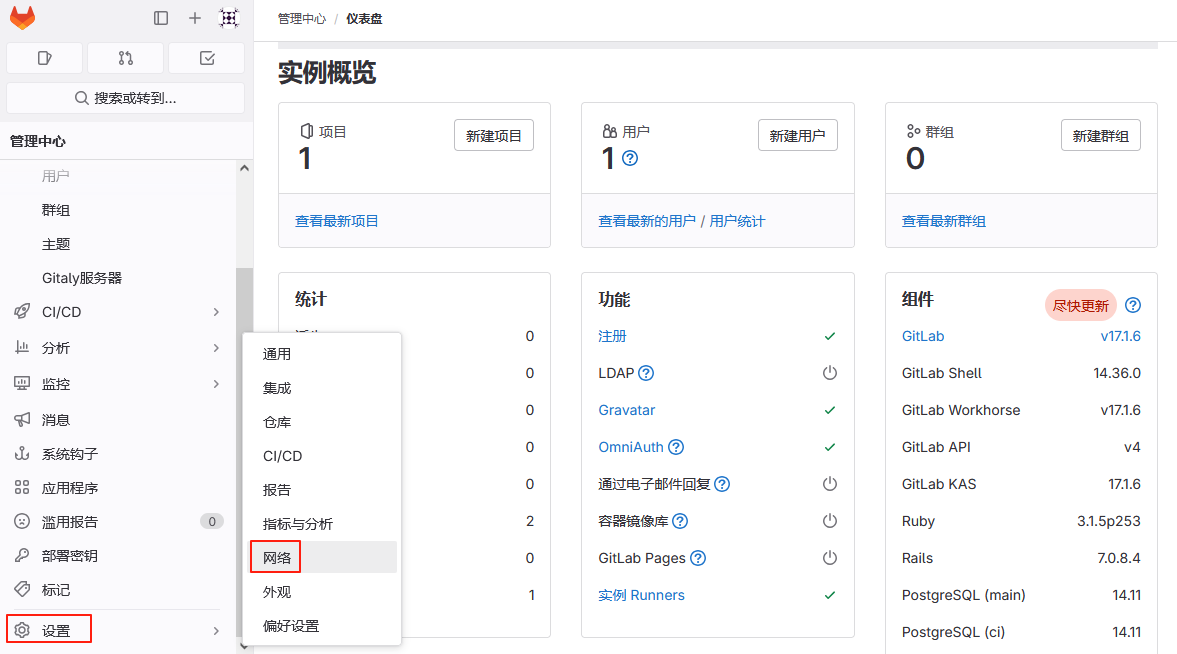Click the 分析 chart icon

point(22,348)
